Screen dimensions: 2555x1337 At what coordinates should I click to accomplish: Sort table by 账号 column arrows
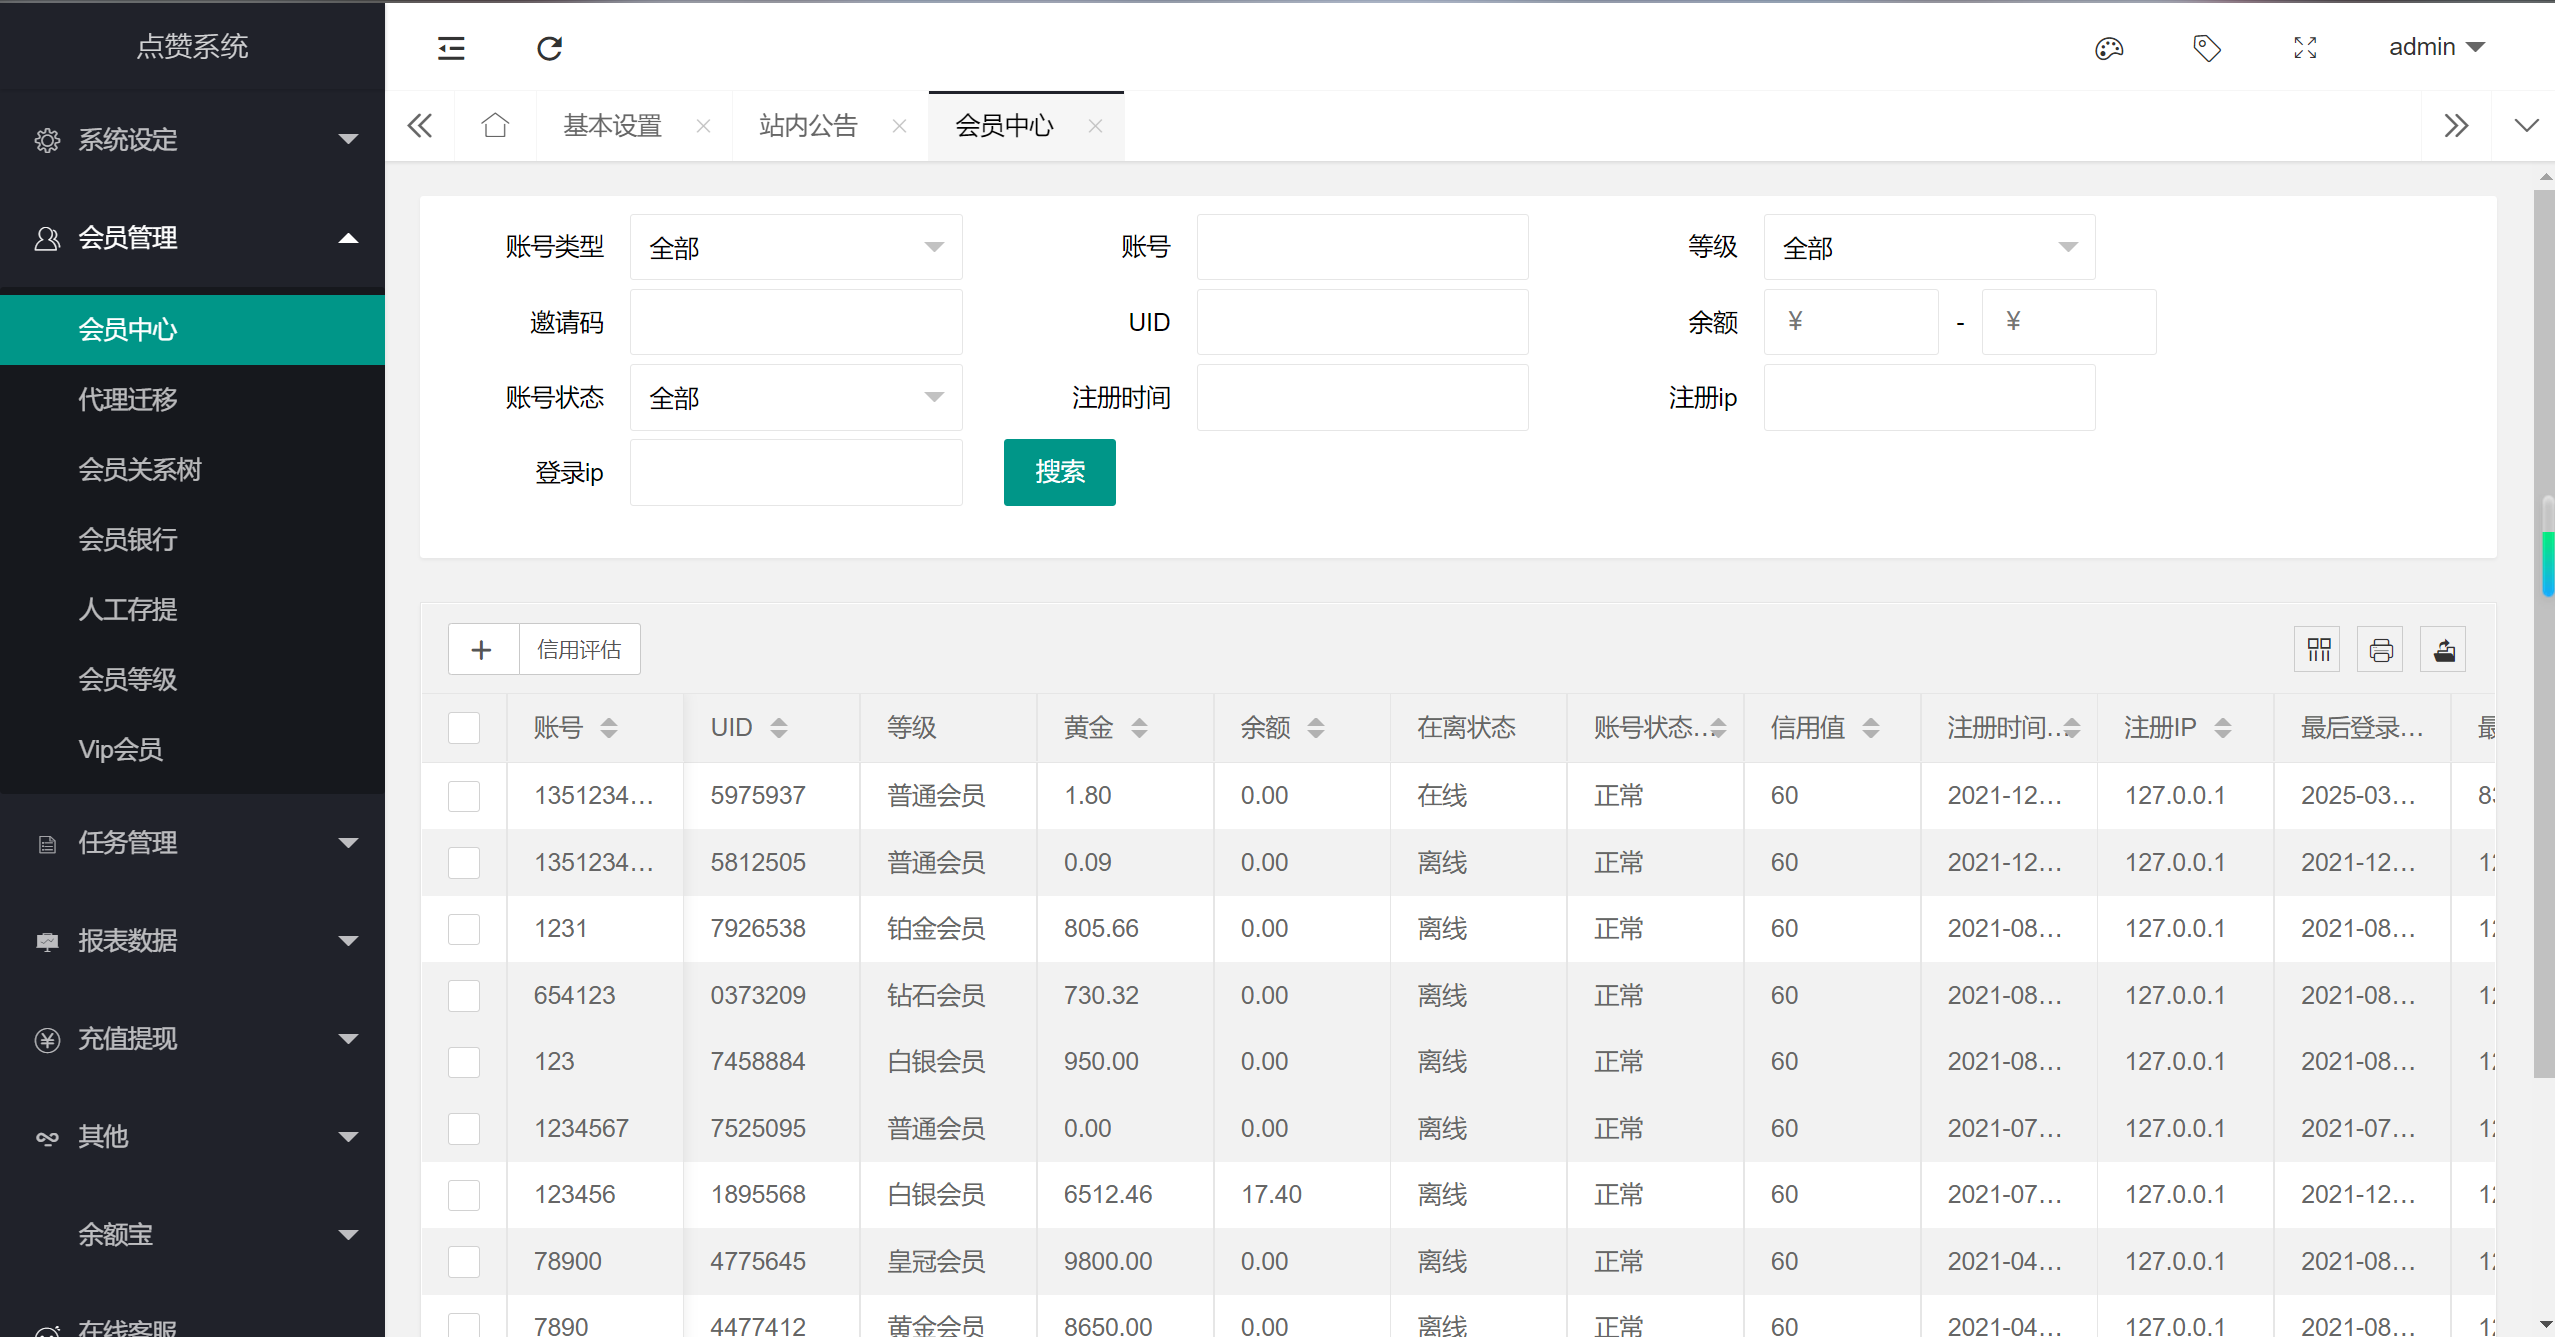[609, 728]
